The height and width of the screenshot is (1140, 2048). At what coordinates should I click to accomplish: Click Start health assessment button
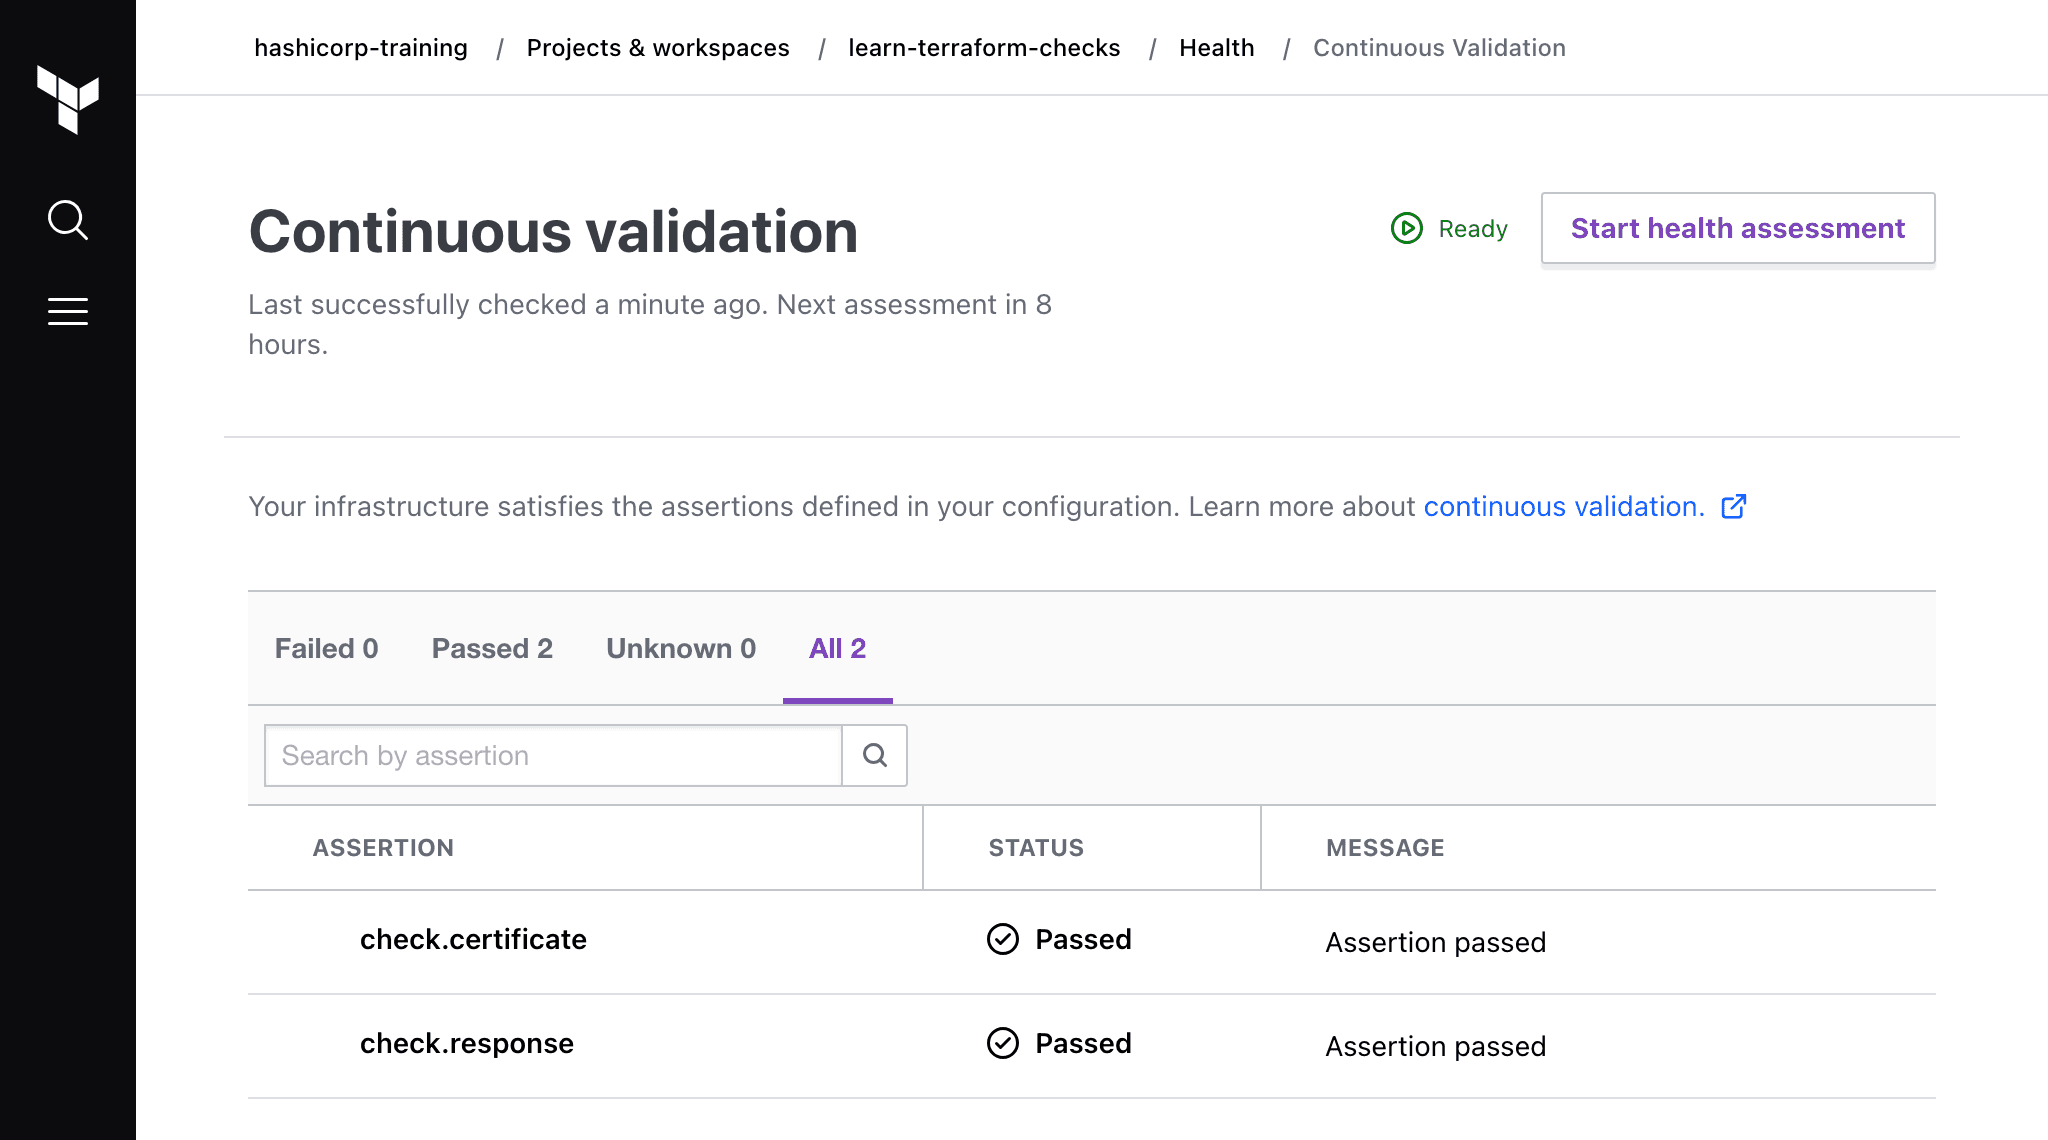tap(1736, 227)
